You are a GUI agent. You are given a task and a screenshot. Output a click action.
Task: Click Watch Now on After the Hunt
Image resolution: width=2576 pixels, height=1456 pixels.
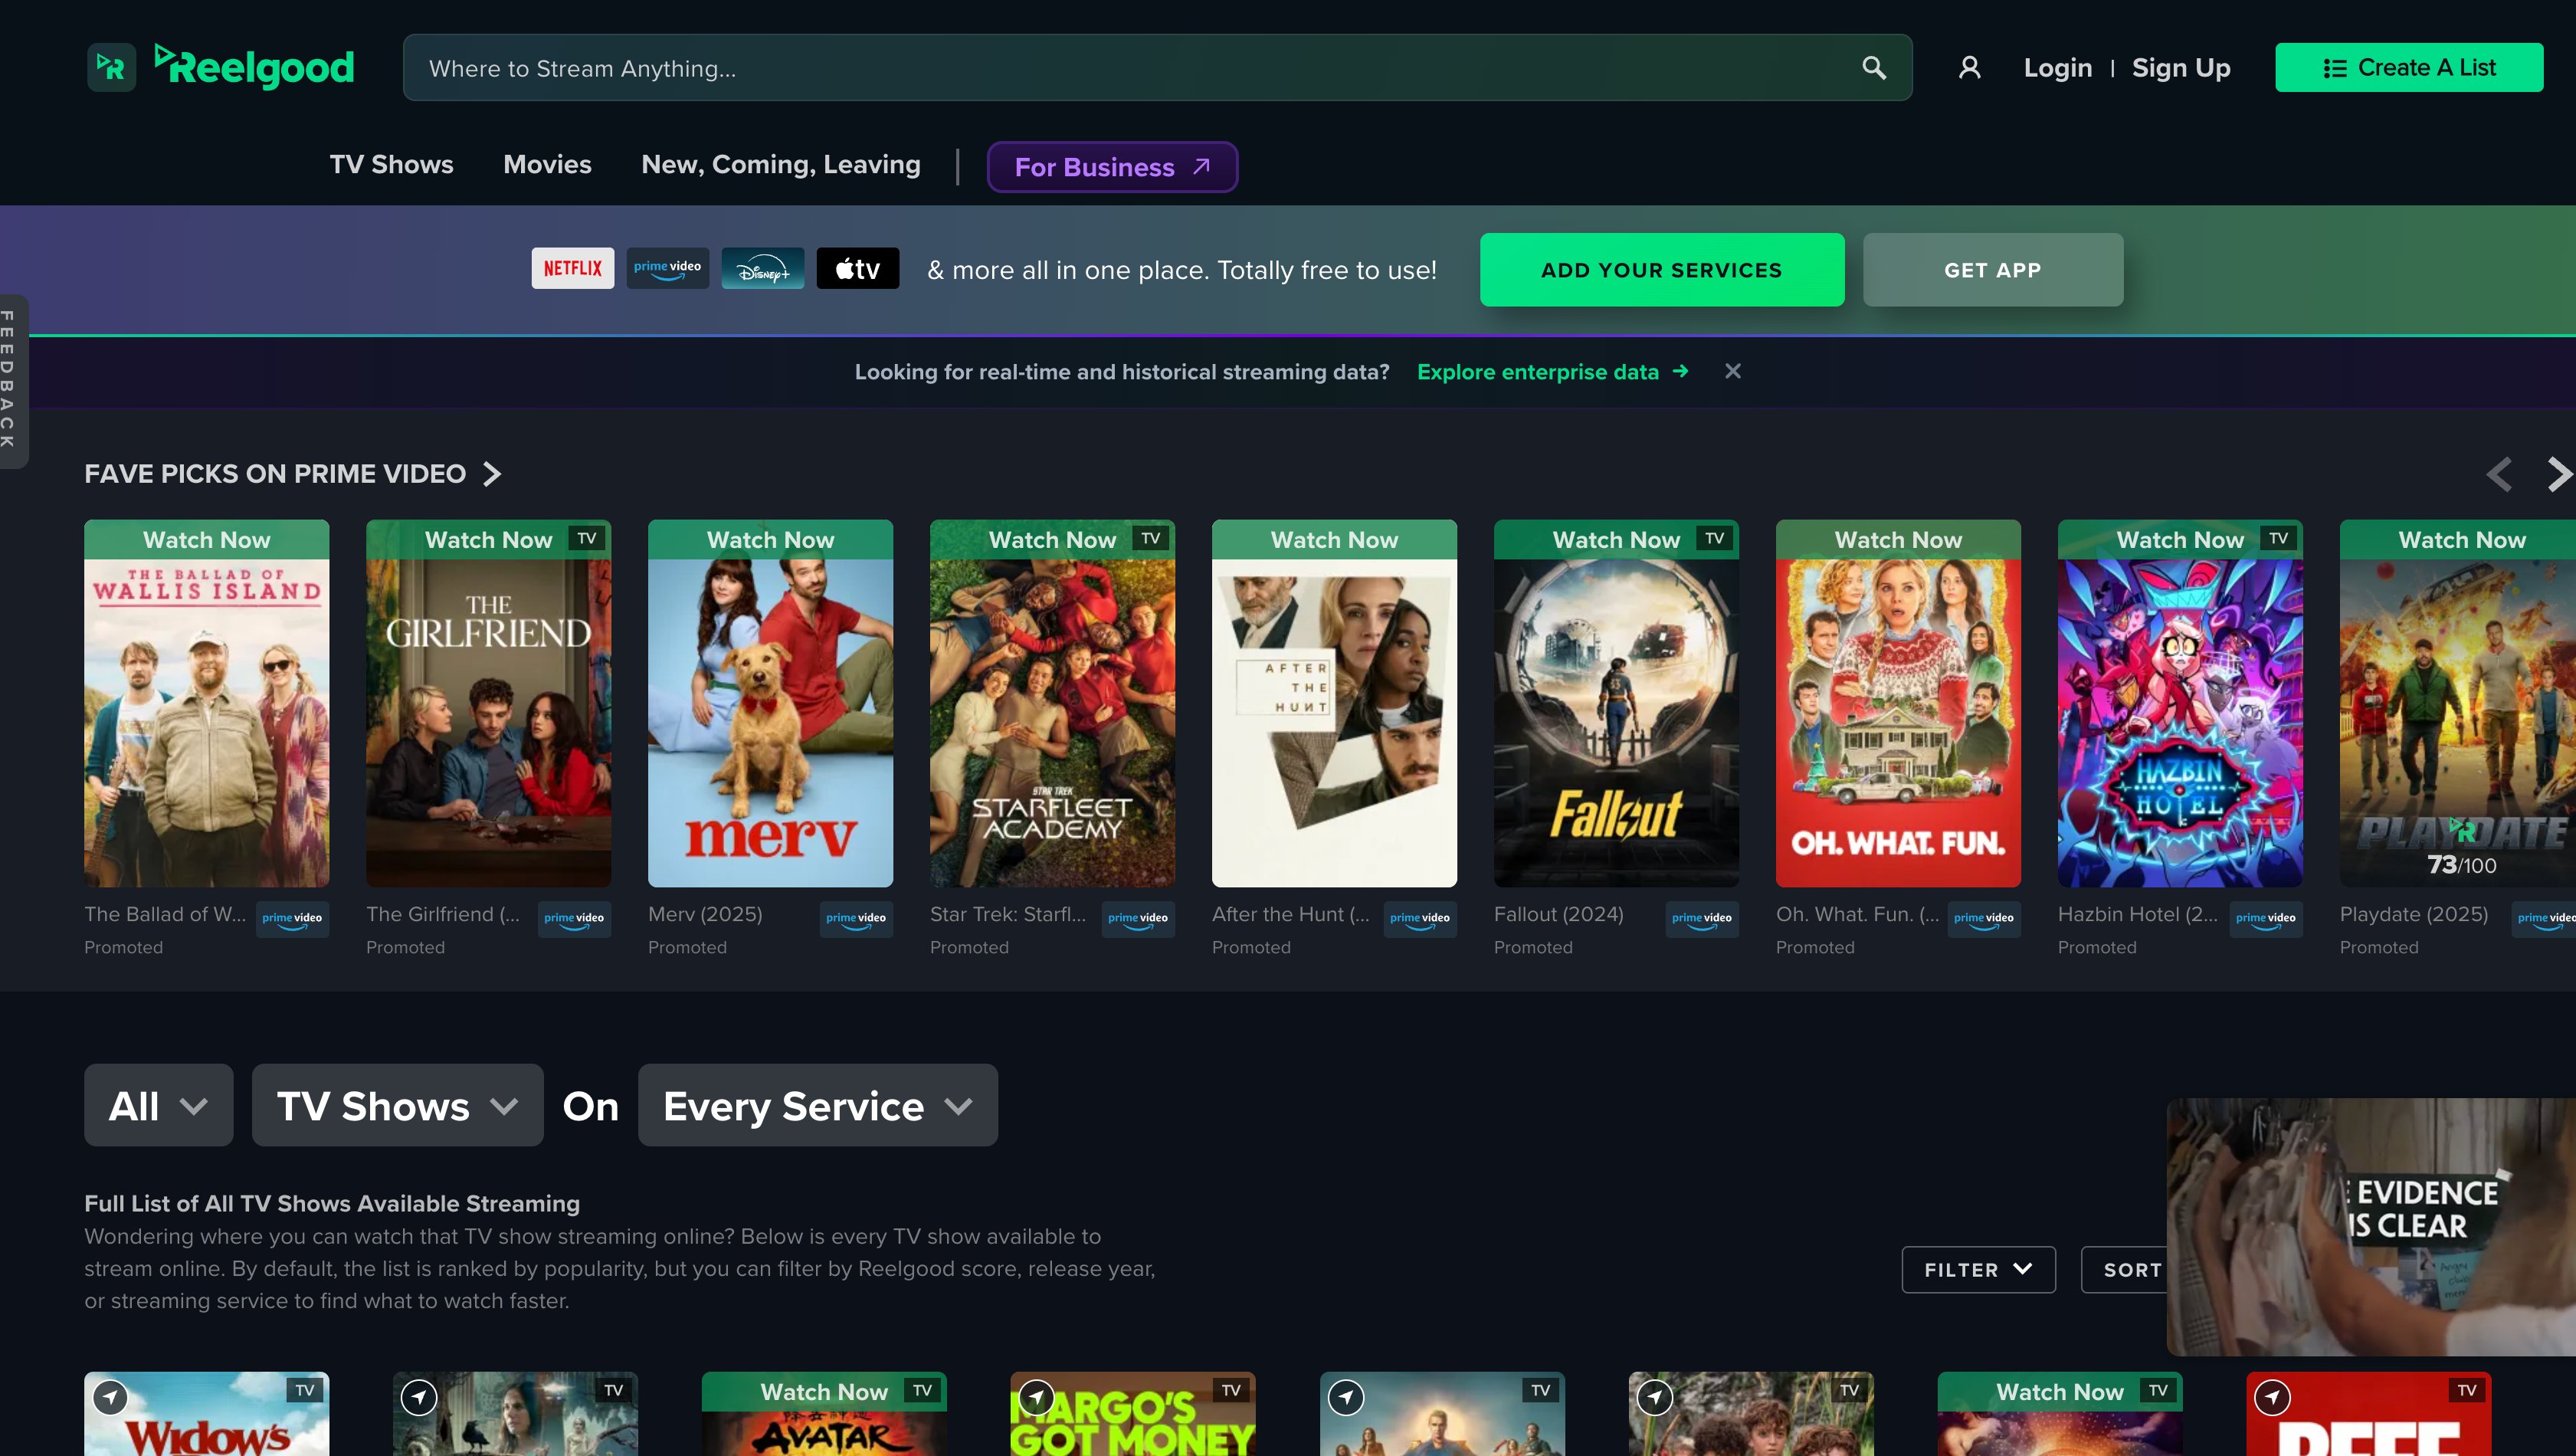(x=1334, y=540)
